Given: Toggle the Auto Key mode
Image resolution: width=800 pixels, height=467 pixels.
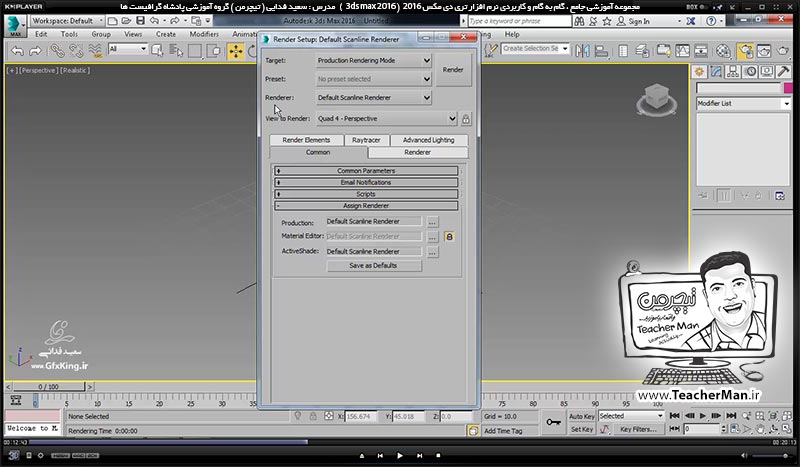Looking at the screenshot, I should click(x=581, y=416).
